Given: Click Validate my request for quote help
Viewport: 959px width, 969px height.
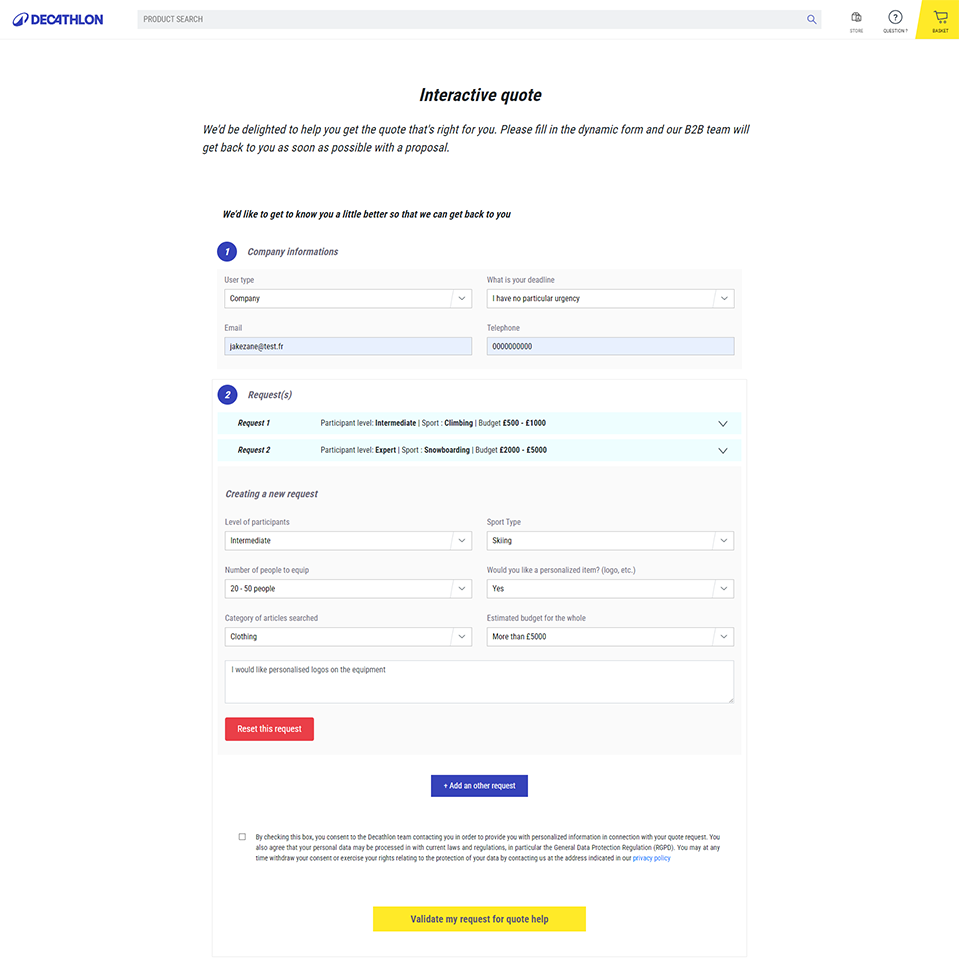Looking at the screenshot, I should coord(479,919).
